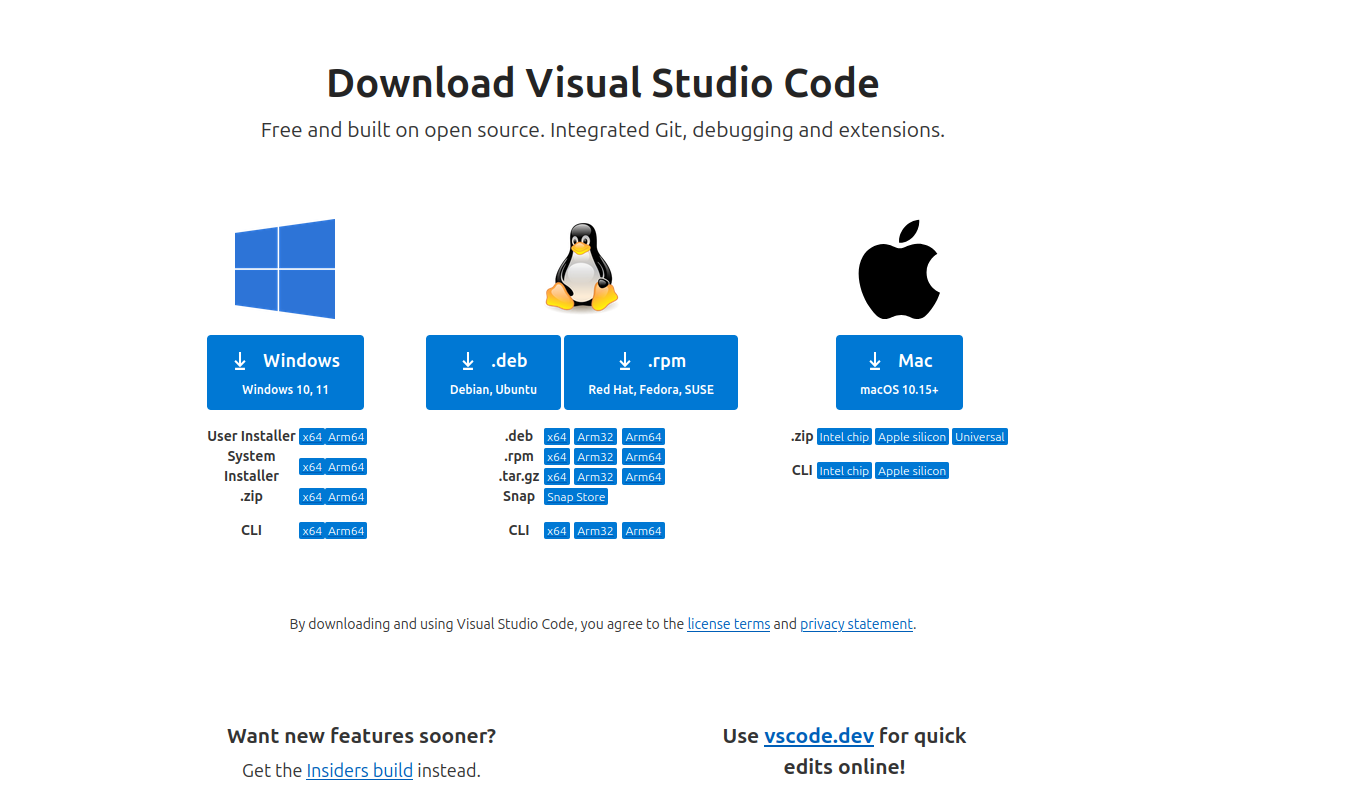
Task: Open the Insiders build link
Action: tap(359, 771)
